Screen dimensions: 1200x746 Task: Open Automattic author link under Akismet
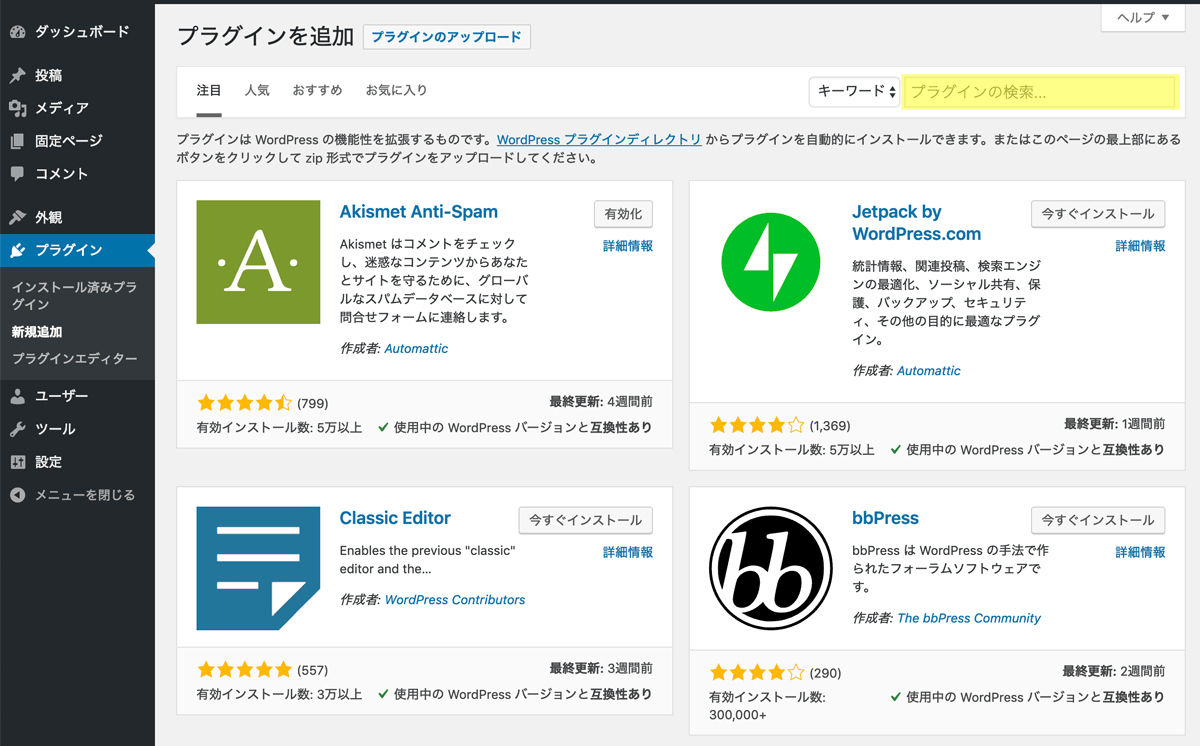[416, 349]
